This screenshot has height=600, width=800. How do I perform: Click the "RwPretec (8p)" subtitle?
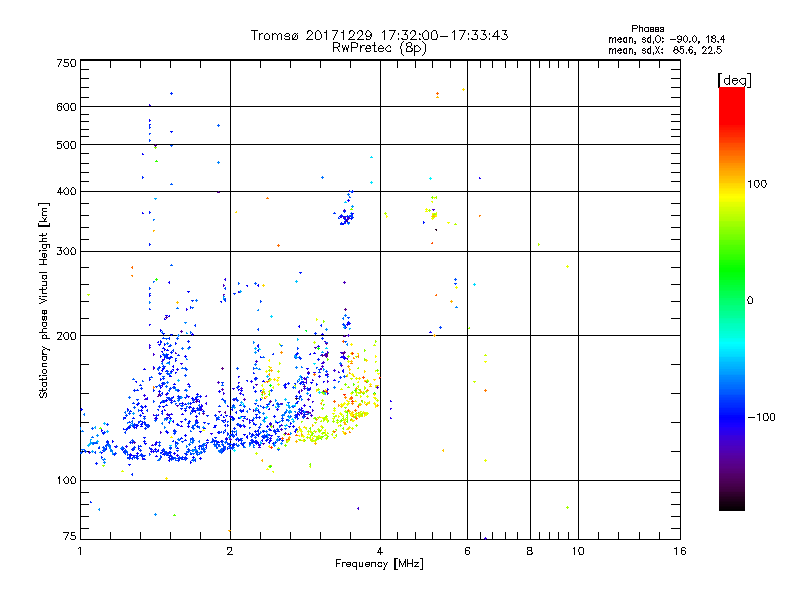pos(379,48)
